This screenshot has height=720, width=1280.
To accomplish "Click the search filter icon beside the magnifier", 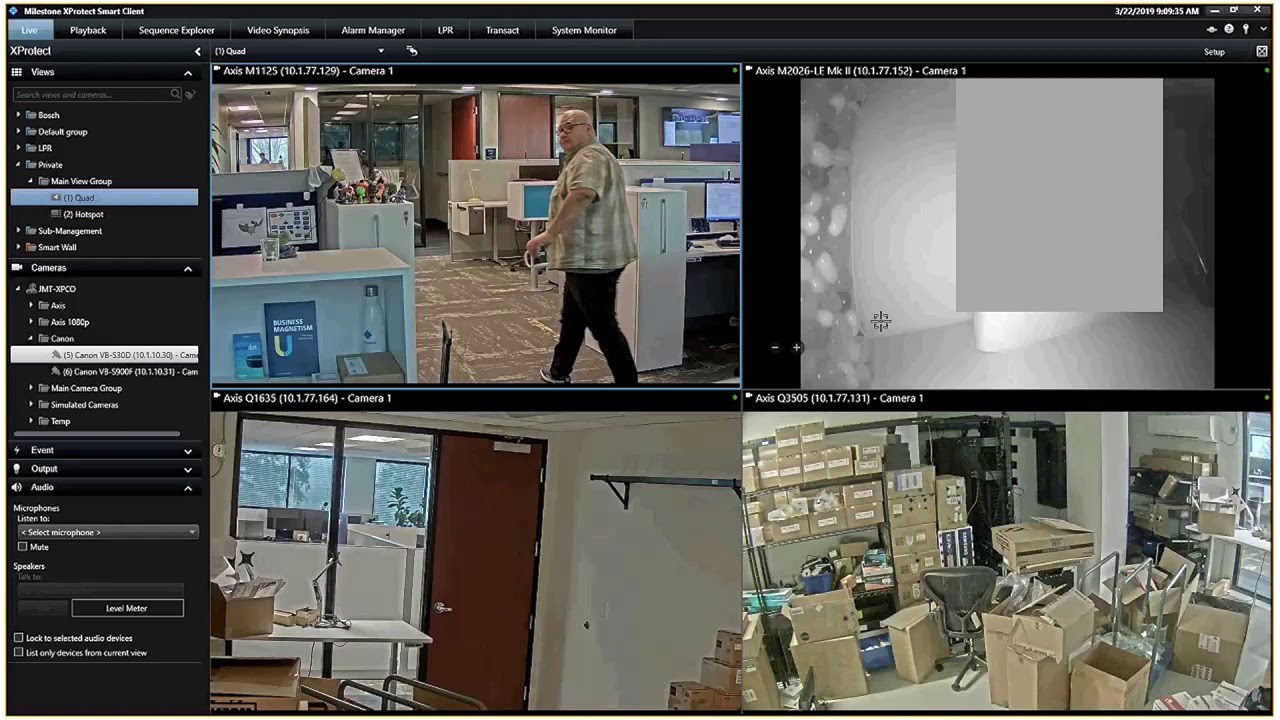I will (x=190, y=94).
